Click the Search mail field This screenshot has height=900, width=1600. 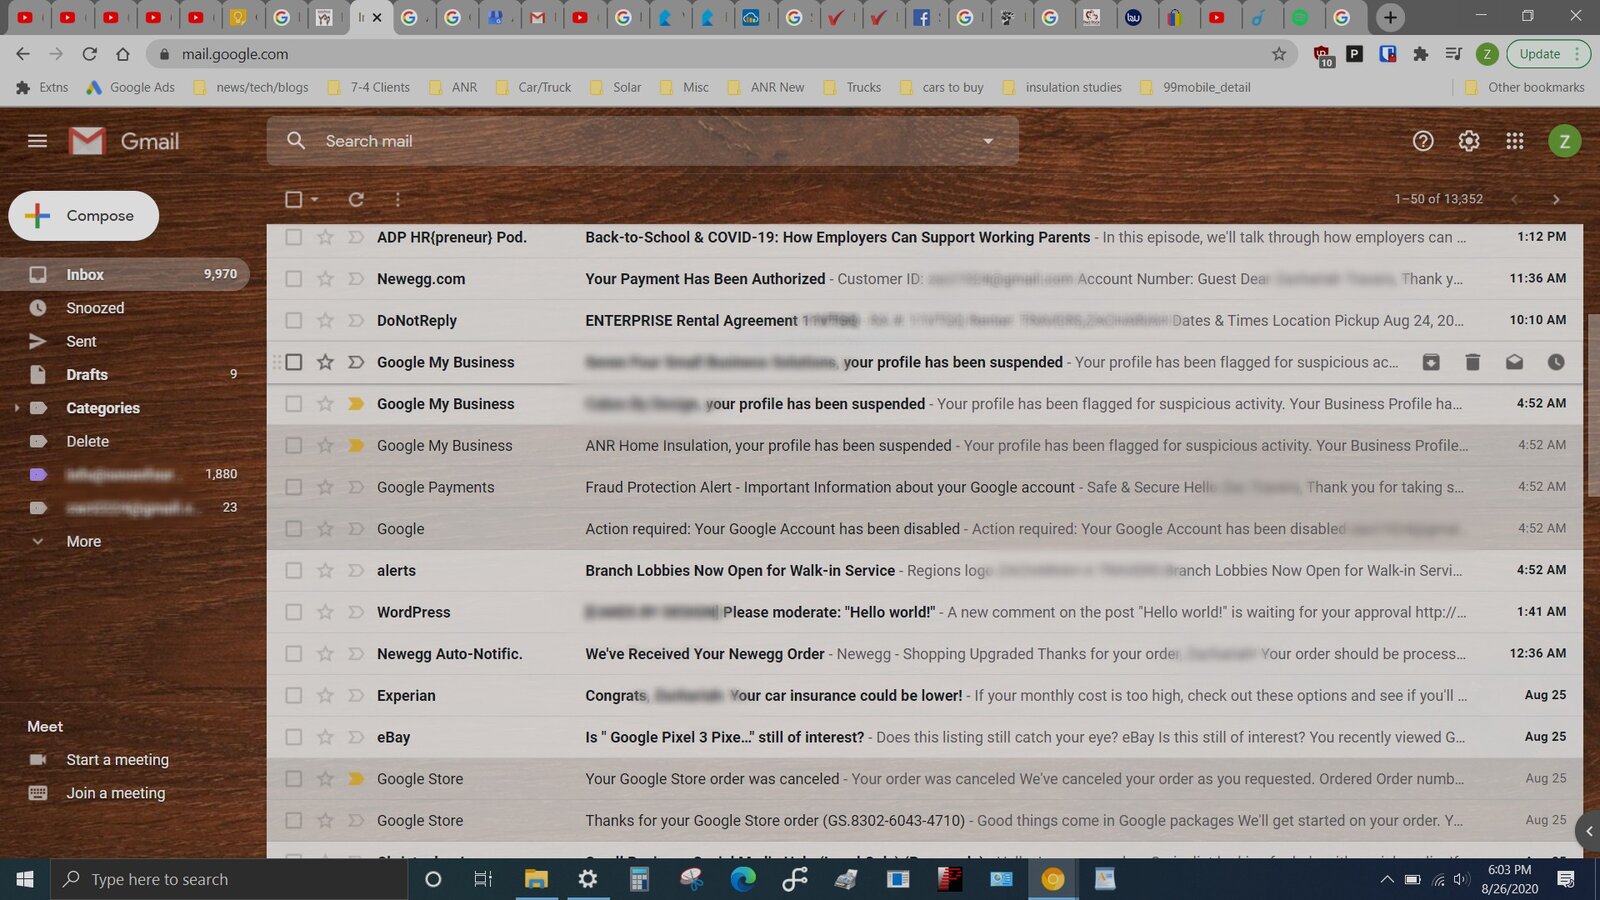coord(643,141)
